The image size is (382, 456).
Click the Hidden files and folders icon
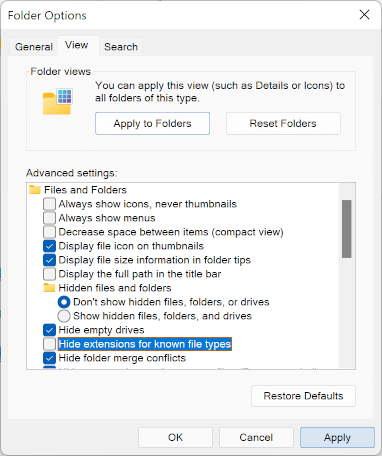click(49, 288)
